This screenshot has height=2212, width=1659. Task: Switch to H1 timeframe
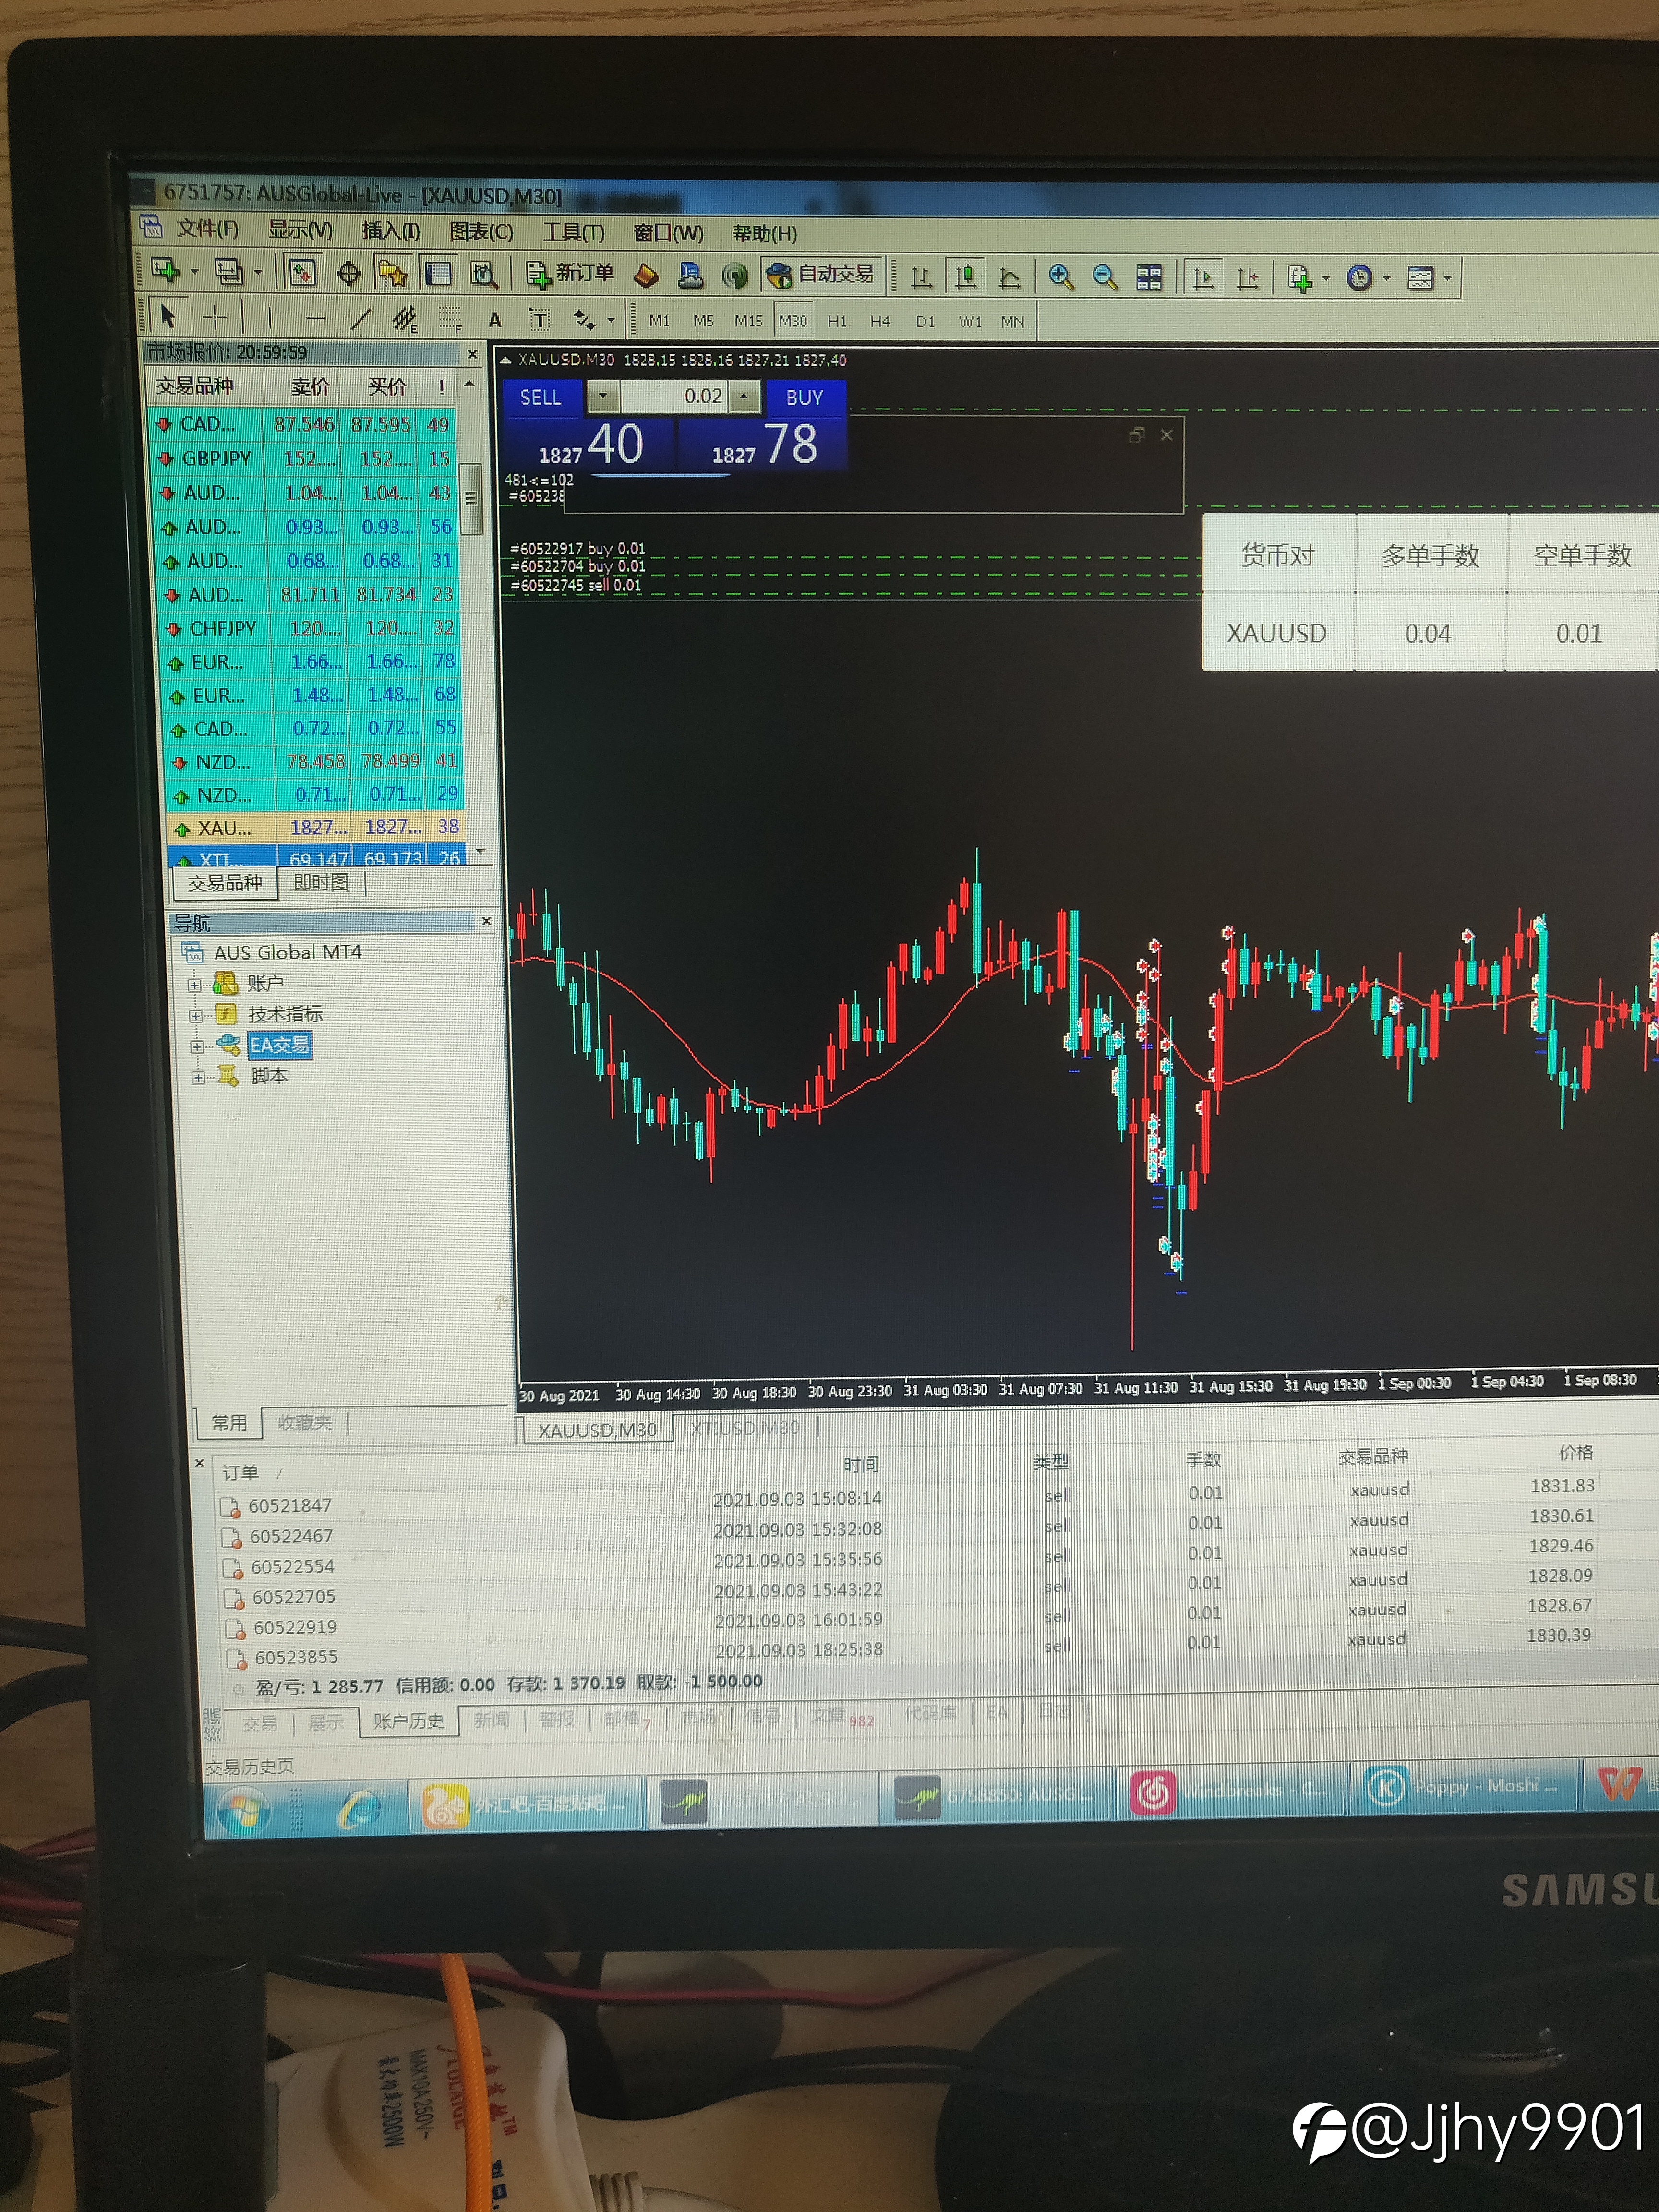(x=837, y=321)
